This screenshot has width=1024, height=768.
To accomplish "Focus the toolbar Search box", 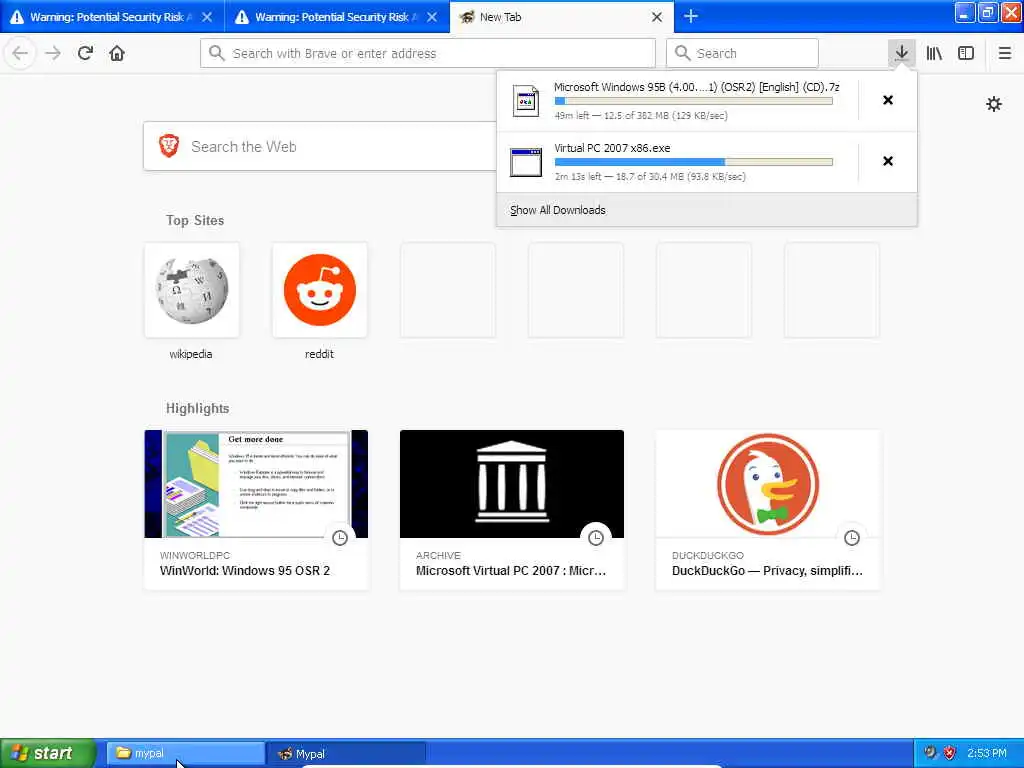I will click(742, 53).
